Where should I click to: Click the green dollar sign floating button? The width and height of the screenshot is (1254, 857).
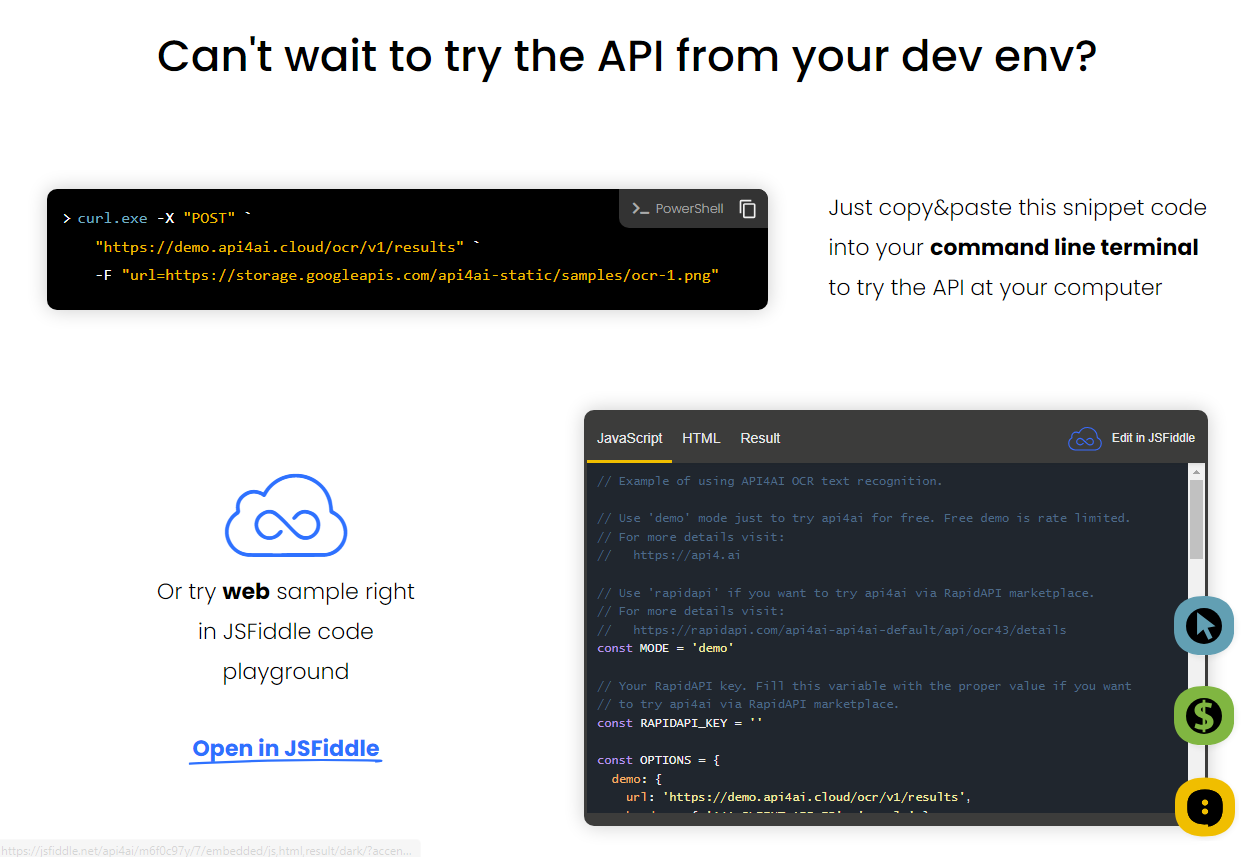pyautogui.click(x=1204, y=716)
